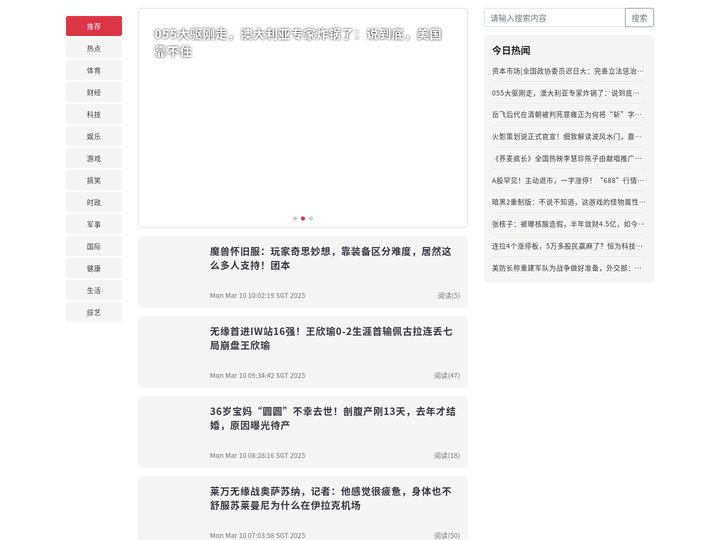Click timestamp Mon Mar 10 10:02:19 SGT 2025
This screenshot has width=720, height=540.
click(258, 296)
